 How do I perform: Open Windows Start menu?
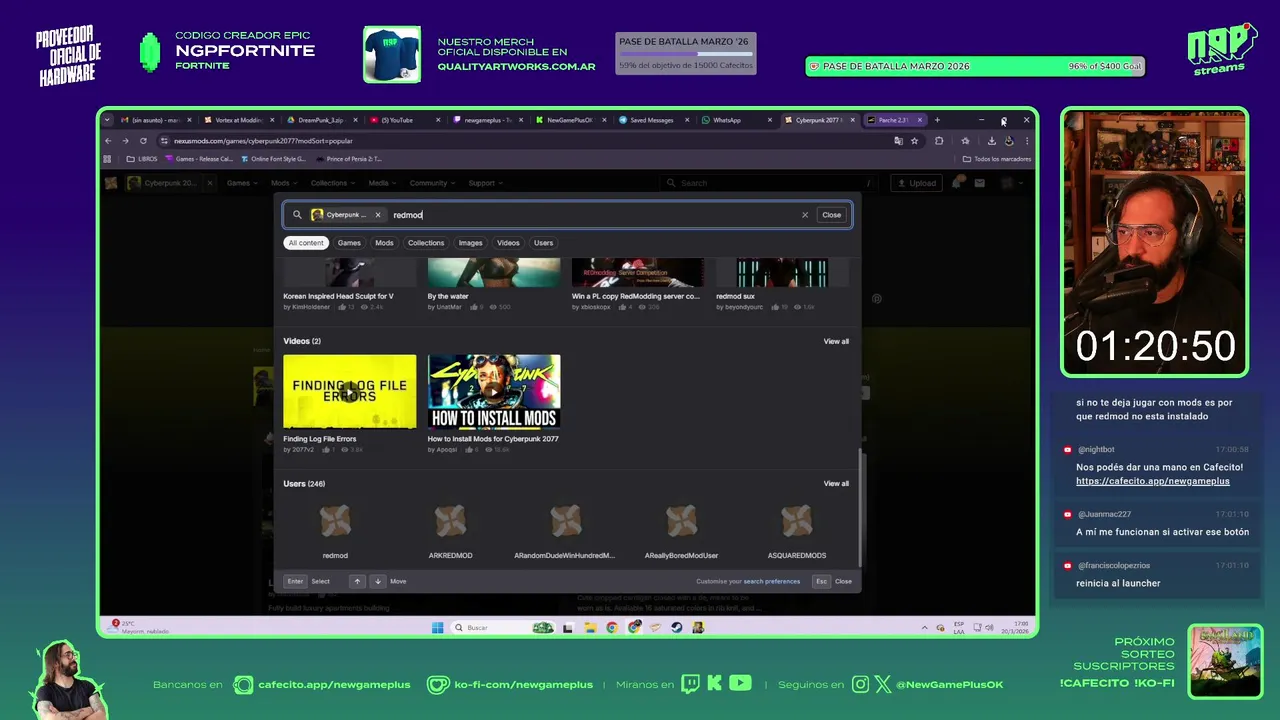(437, 628)
